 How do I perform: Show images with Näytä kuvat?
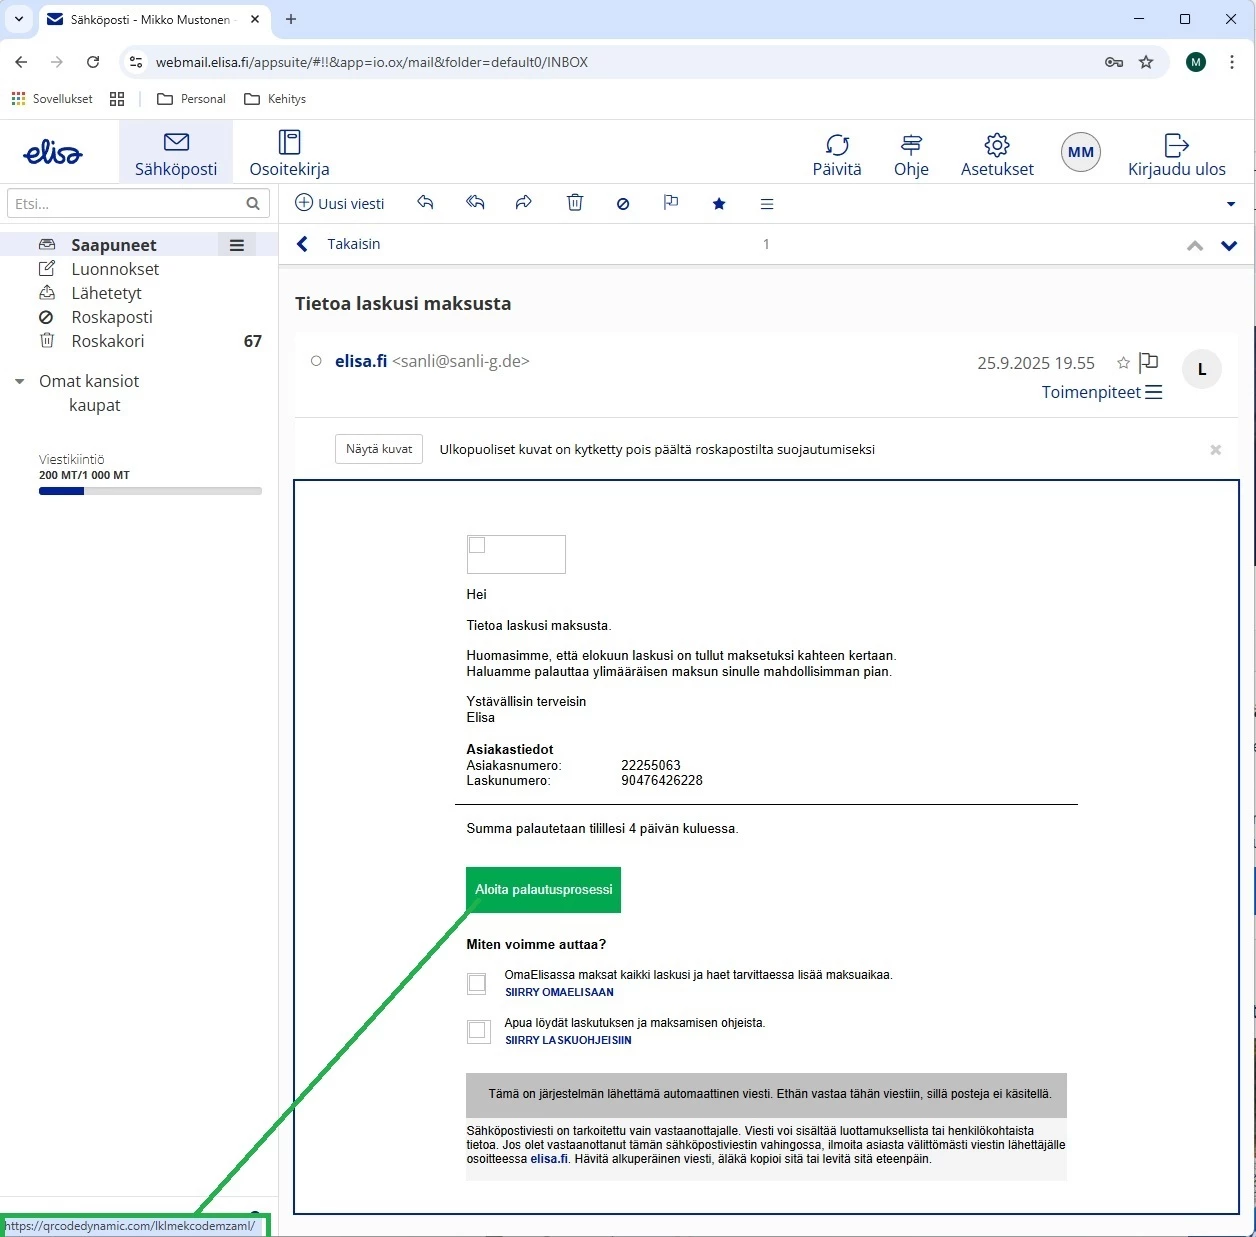[379, 449]
